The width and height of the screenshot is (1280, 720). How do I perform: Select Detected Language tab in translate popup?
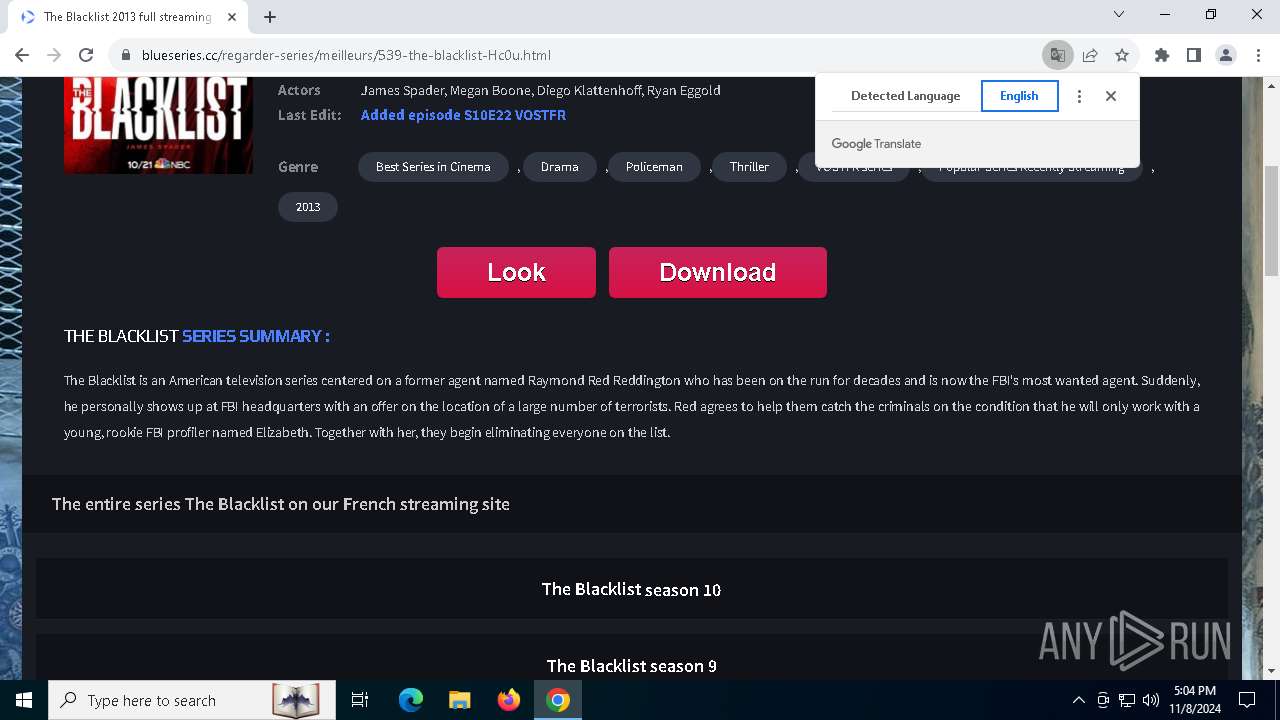905,96
